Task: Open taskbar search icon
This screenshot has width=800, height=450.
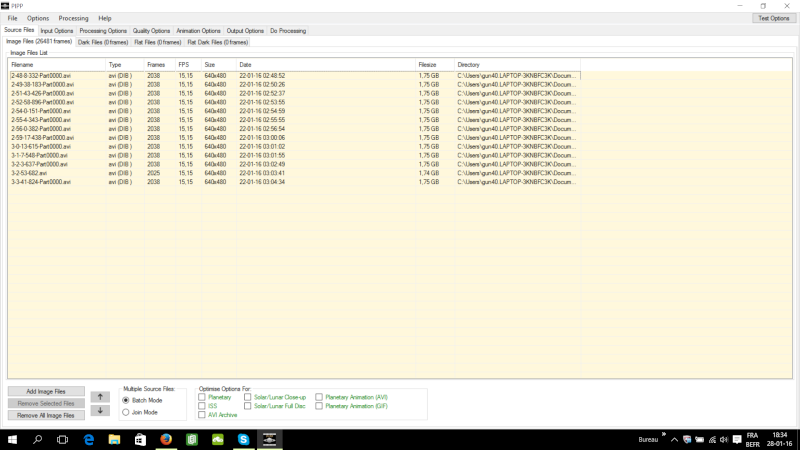Action: [37, 439]
